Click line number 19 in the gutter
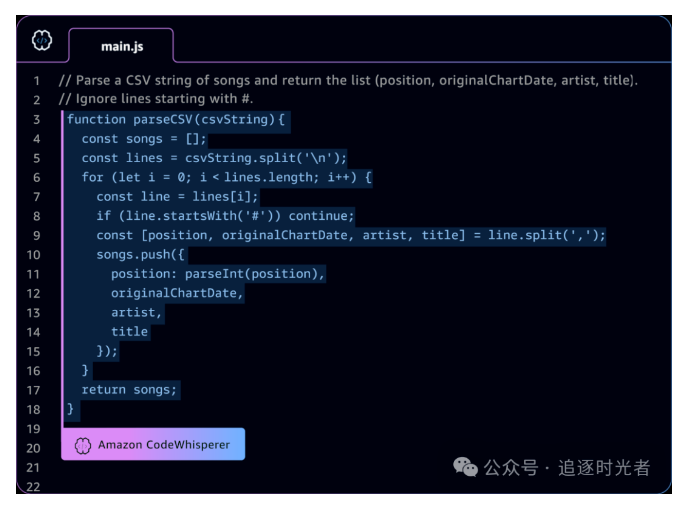 coord(35,428)
